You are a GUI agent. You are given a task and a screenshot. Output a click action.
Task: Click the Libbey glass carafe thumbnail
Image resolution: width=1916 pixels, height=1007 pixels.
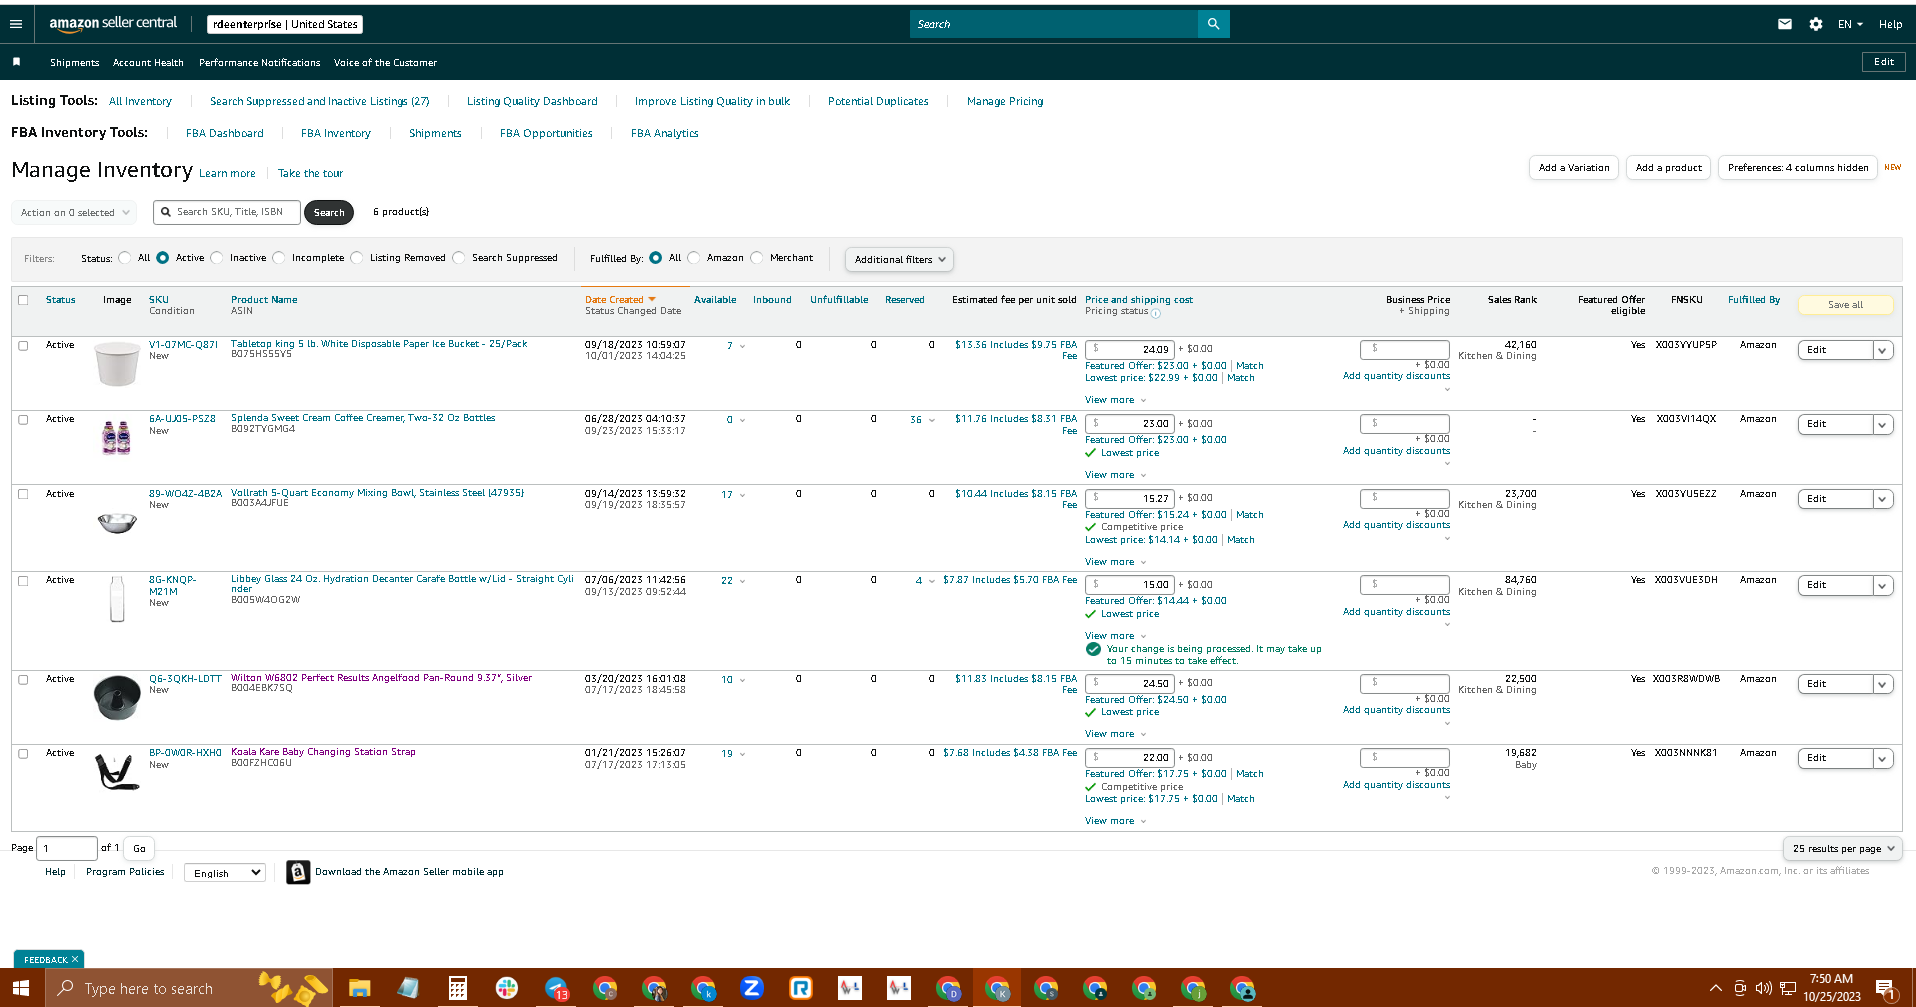117,599
